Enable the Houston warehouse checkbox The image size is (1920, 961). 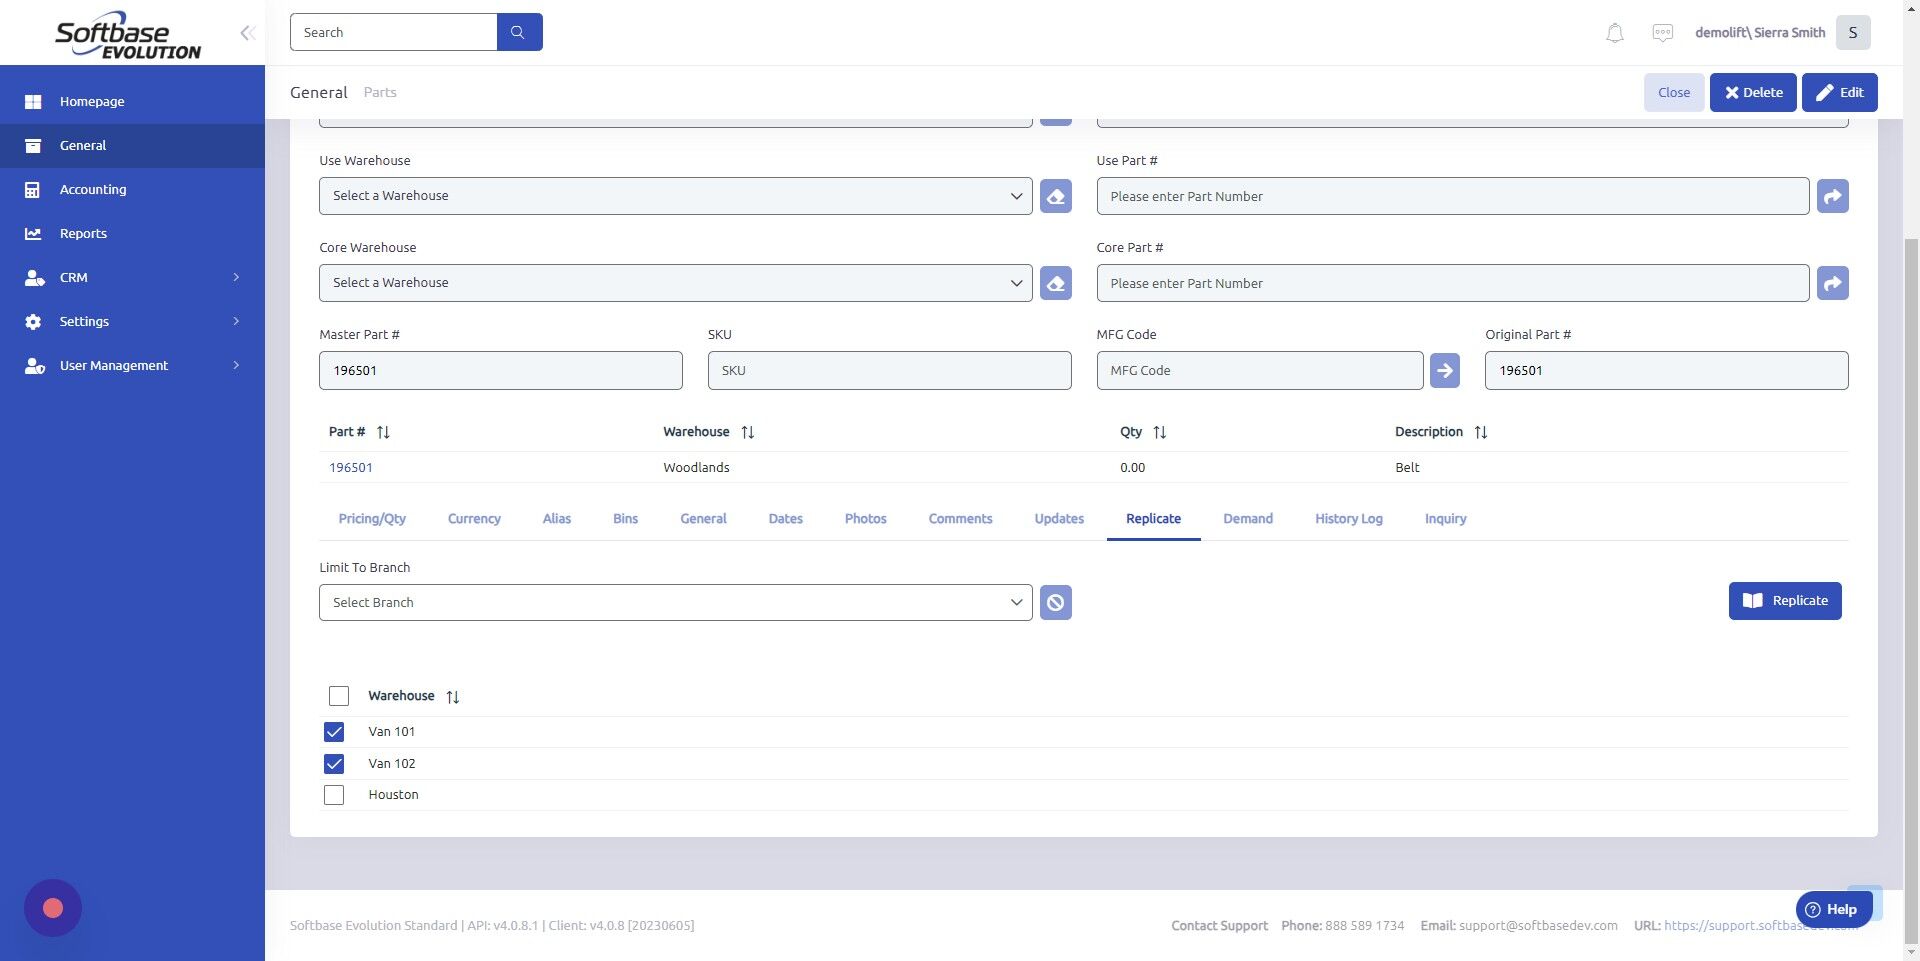[333, 794]
